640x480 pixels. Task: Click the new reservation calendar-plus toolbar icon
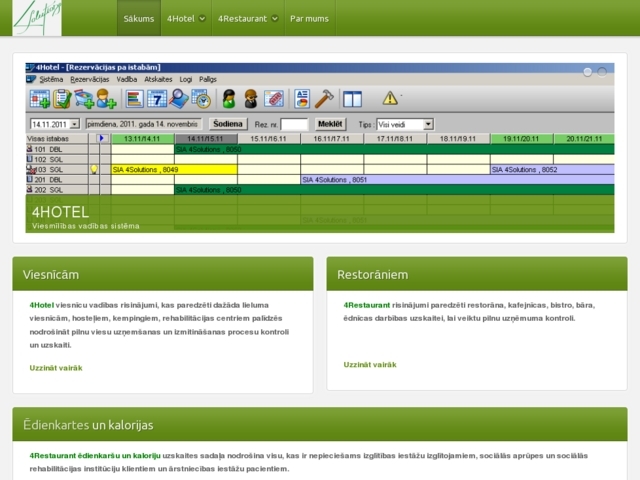click(x=40, y=99)
